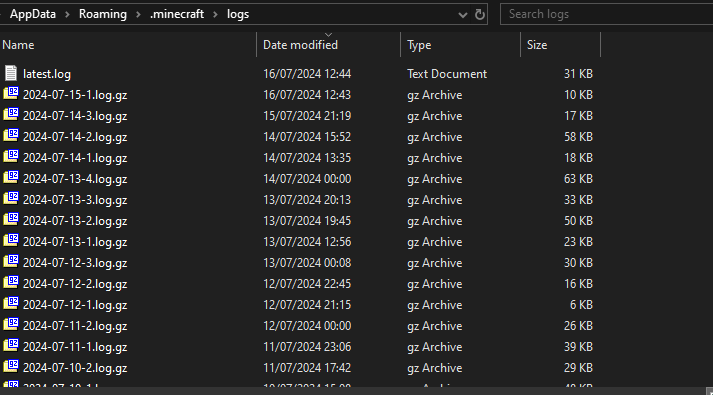Click date 16/07/2024 12:44
The width and height of the screenshot is (713, 395).
pyautogui.click(x=307, y=74)
